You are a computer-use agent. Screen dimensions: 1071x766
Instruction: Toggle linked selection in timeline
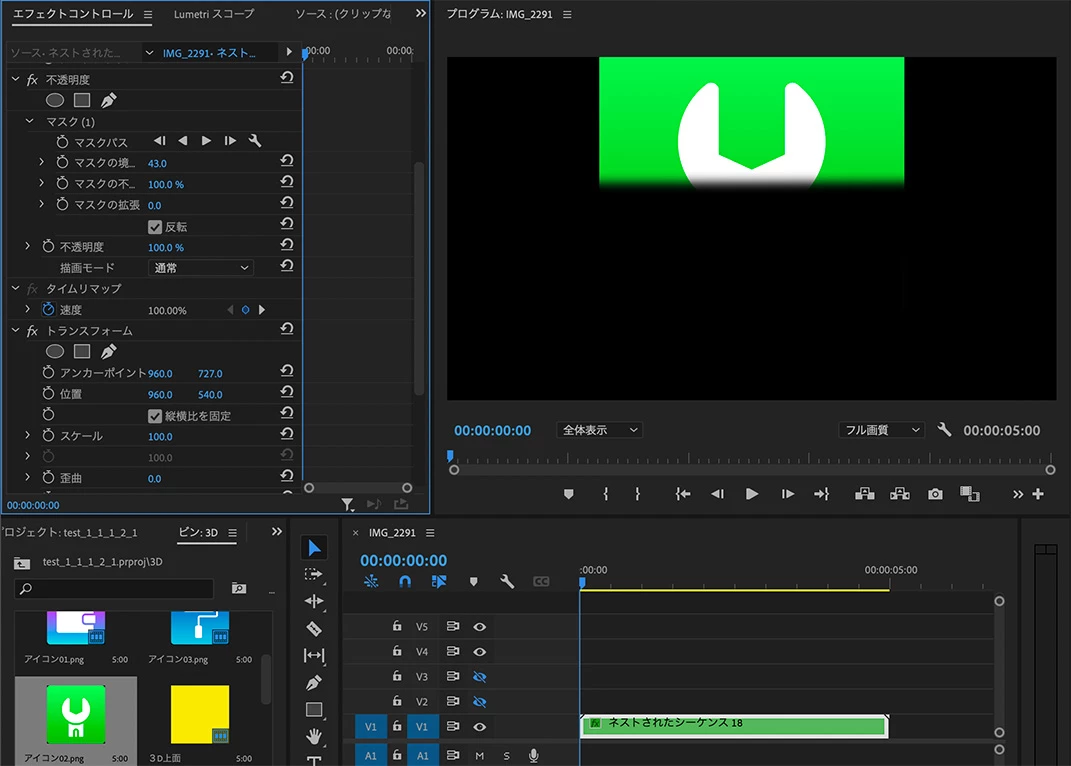[x=439, y=582]
